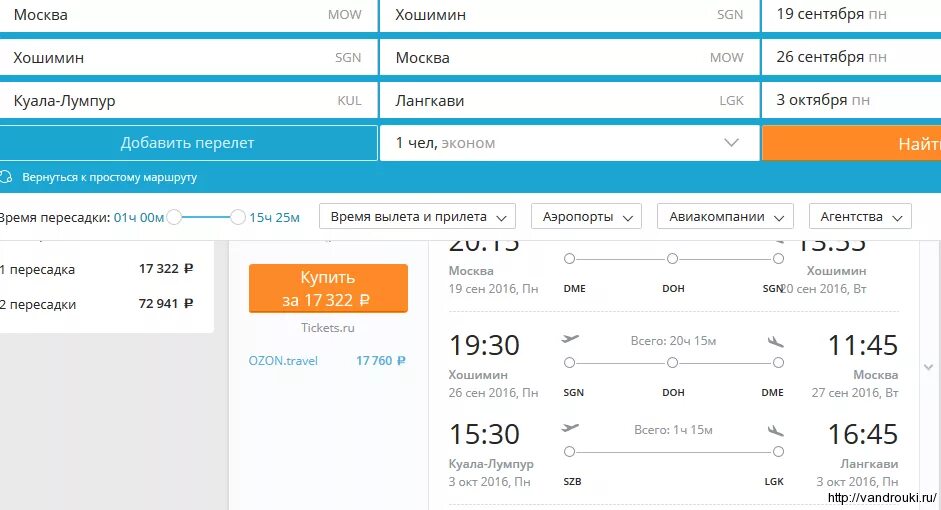Click DOH stopover marker on Moscow–Ho Chi Minh flight

coord(672,259)
